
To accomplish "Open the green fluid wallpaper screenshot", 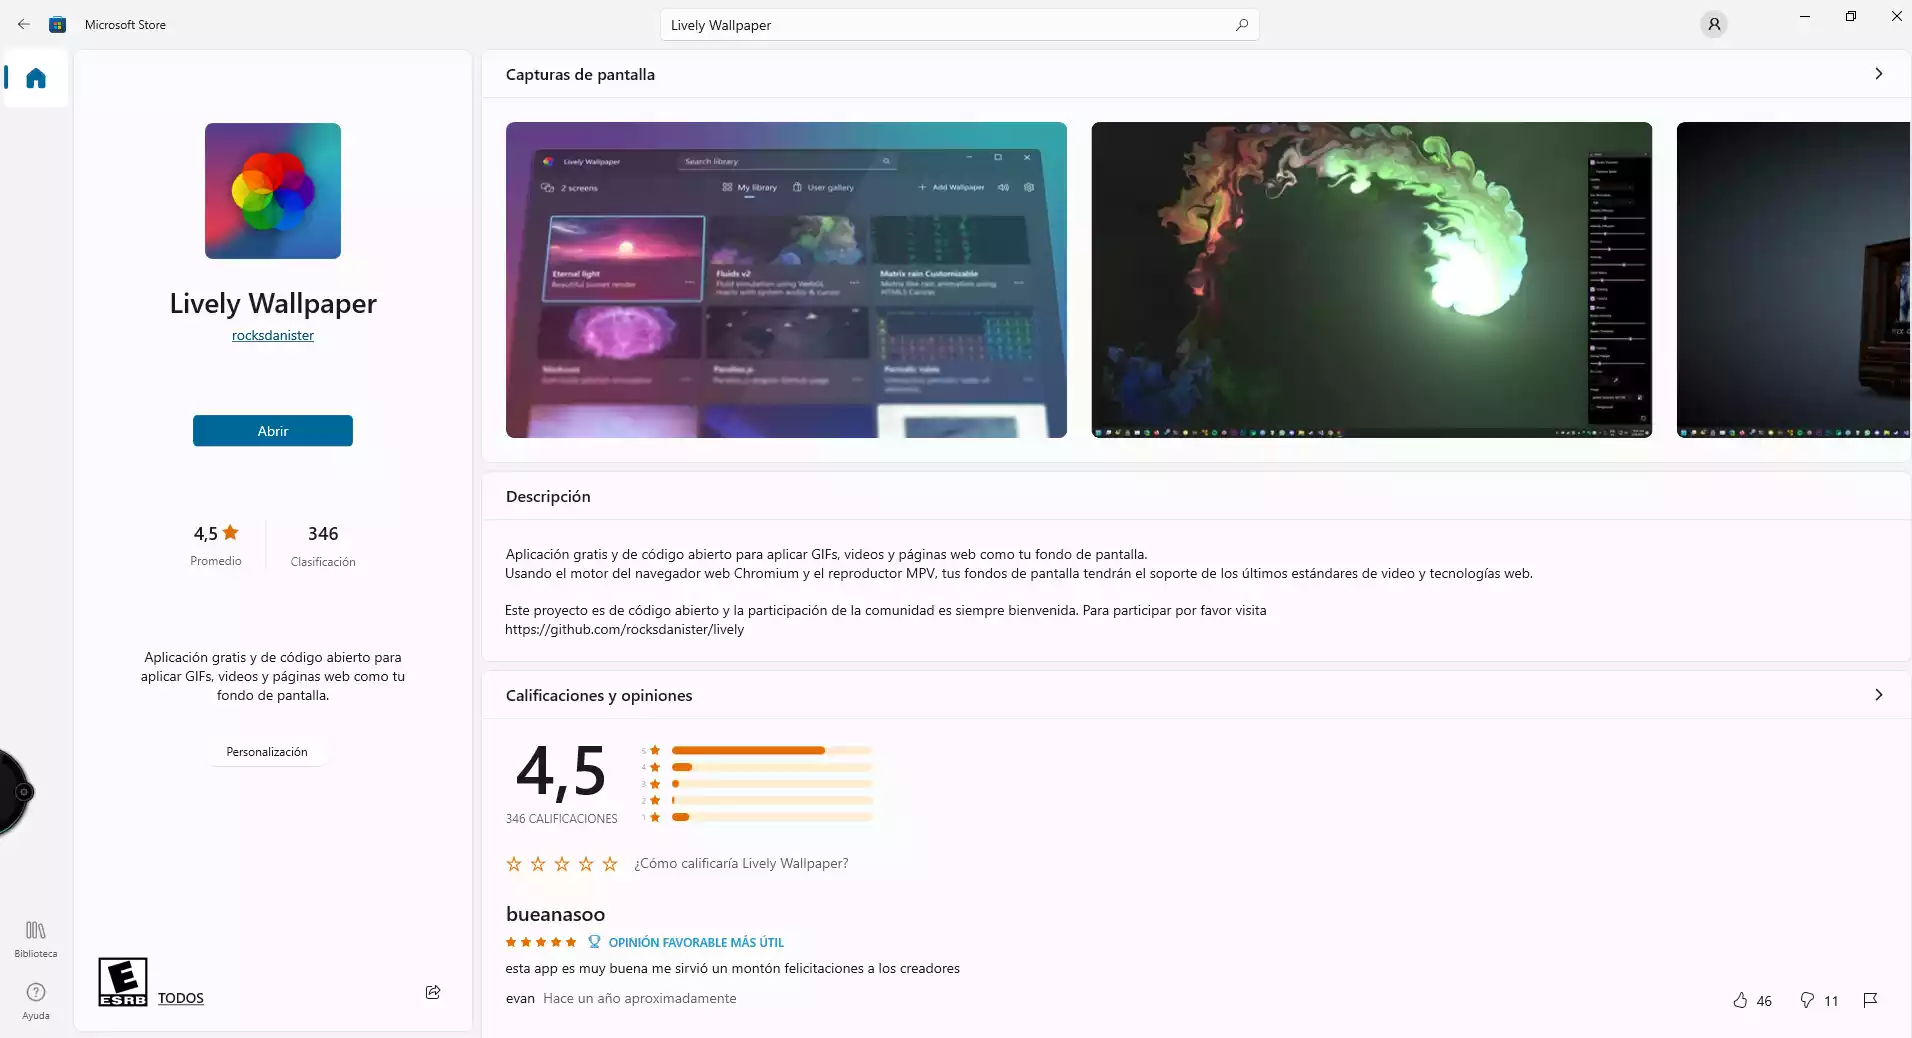I will 1372,280.
